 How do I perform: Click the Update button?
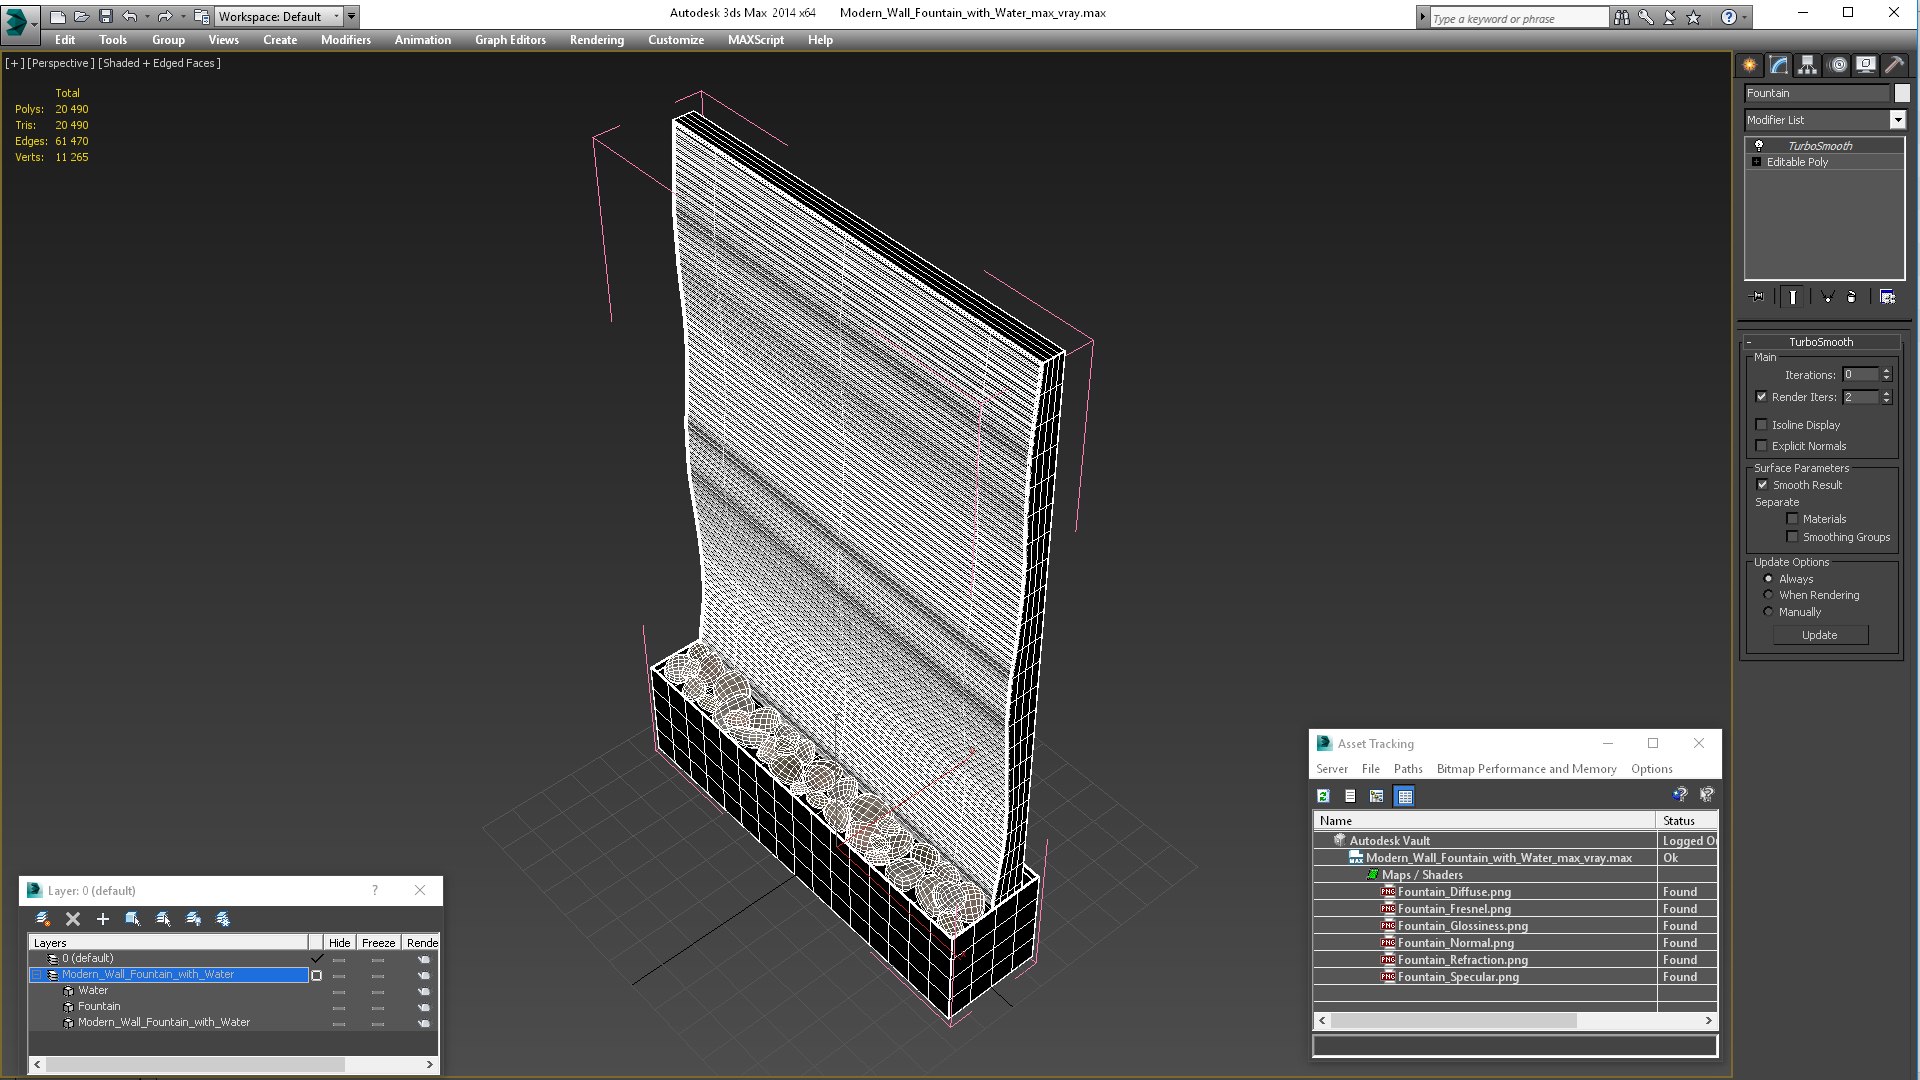pos(1819,635)
